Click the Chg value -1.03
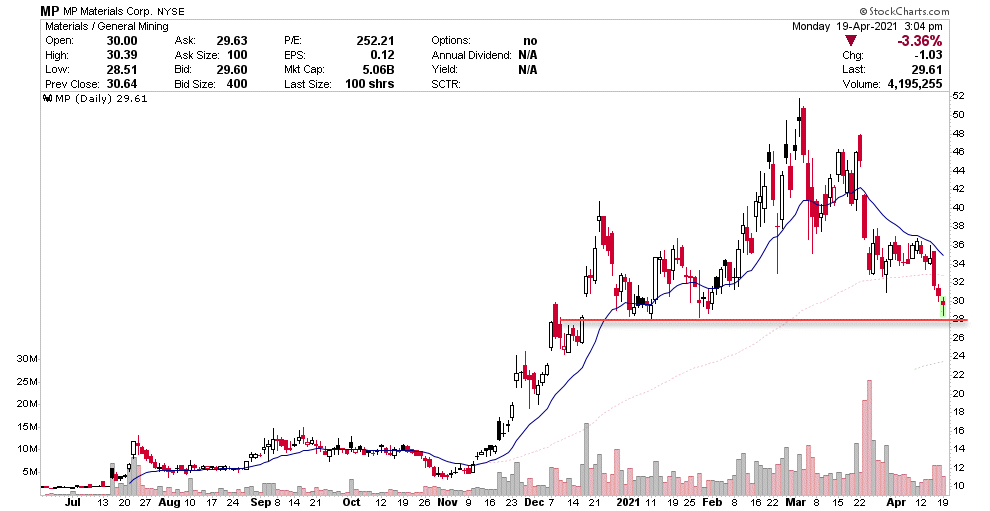Viewport: 990px width, 511px height. [x=930, y=55]
